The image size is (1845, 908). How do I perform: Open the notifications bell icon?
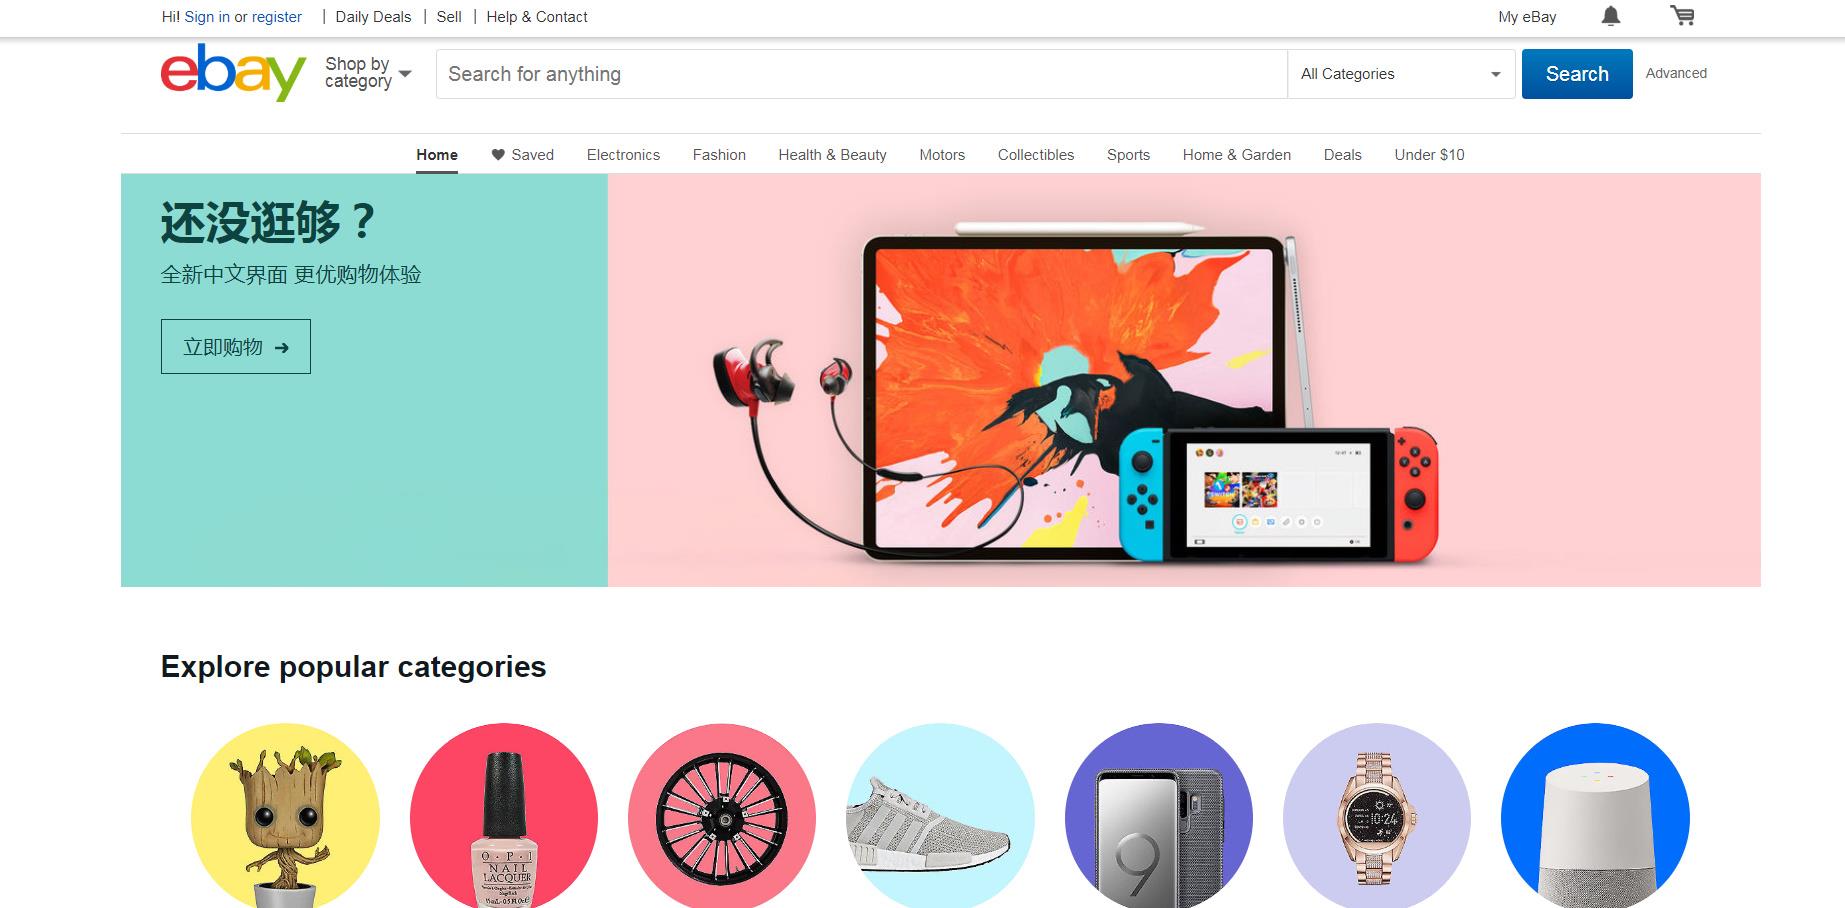pos(1611,16)
